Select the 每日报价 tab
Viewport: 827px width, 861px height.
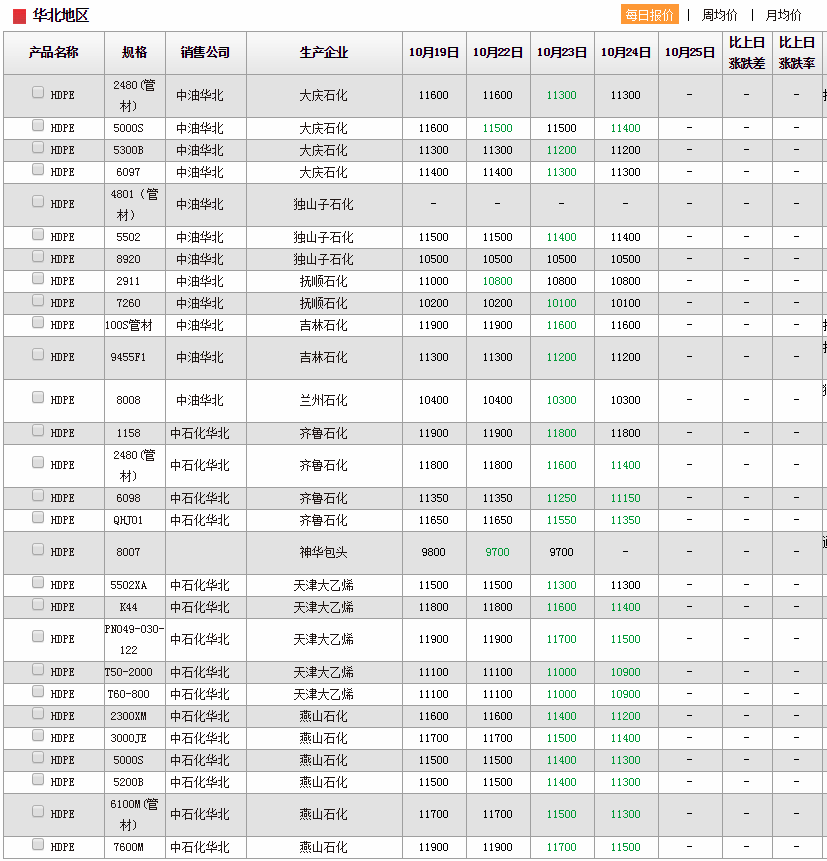[x=650, y=15]
